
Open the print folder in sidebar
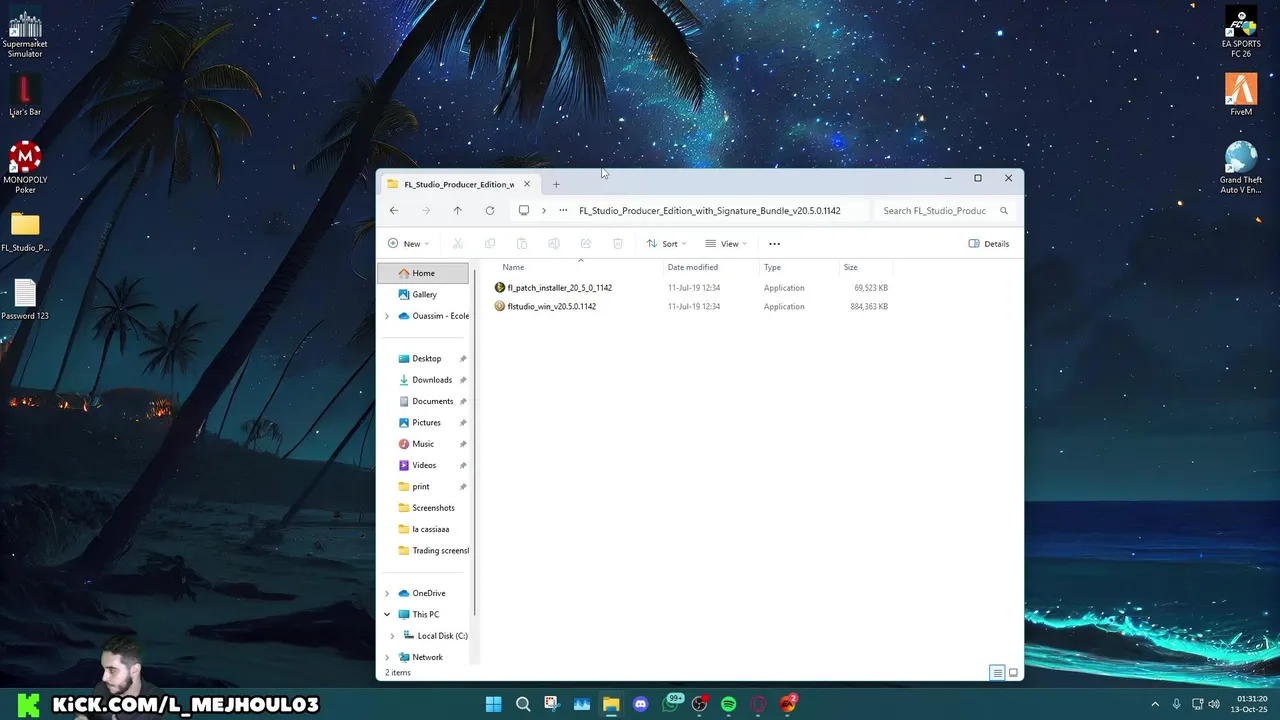[x=421, y=487]
